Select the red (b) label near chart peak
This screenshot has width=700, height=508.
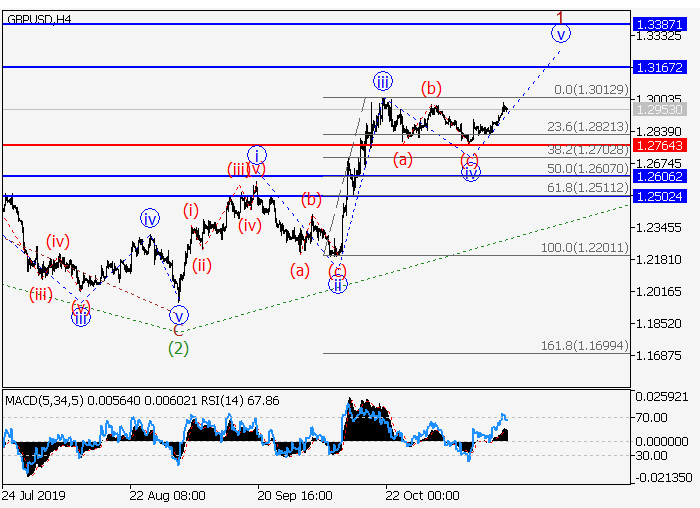point(431,88)
